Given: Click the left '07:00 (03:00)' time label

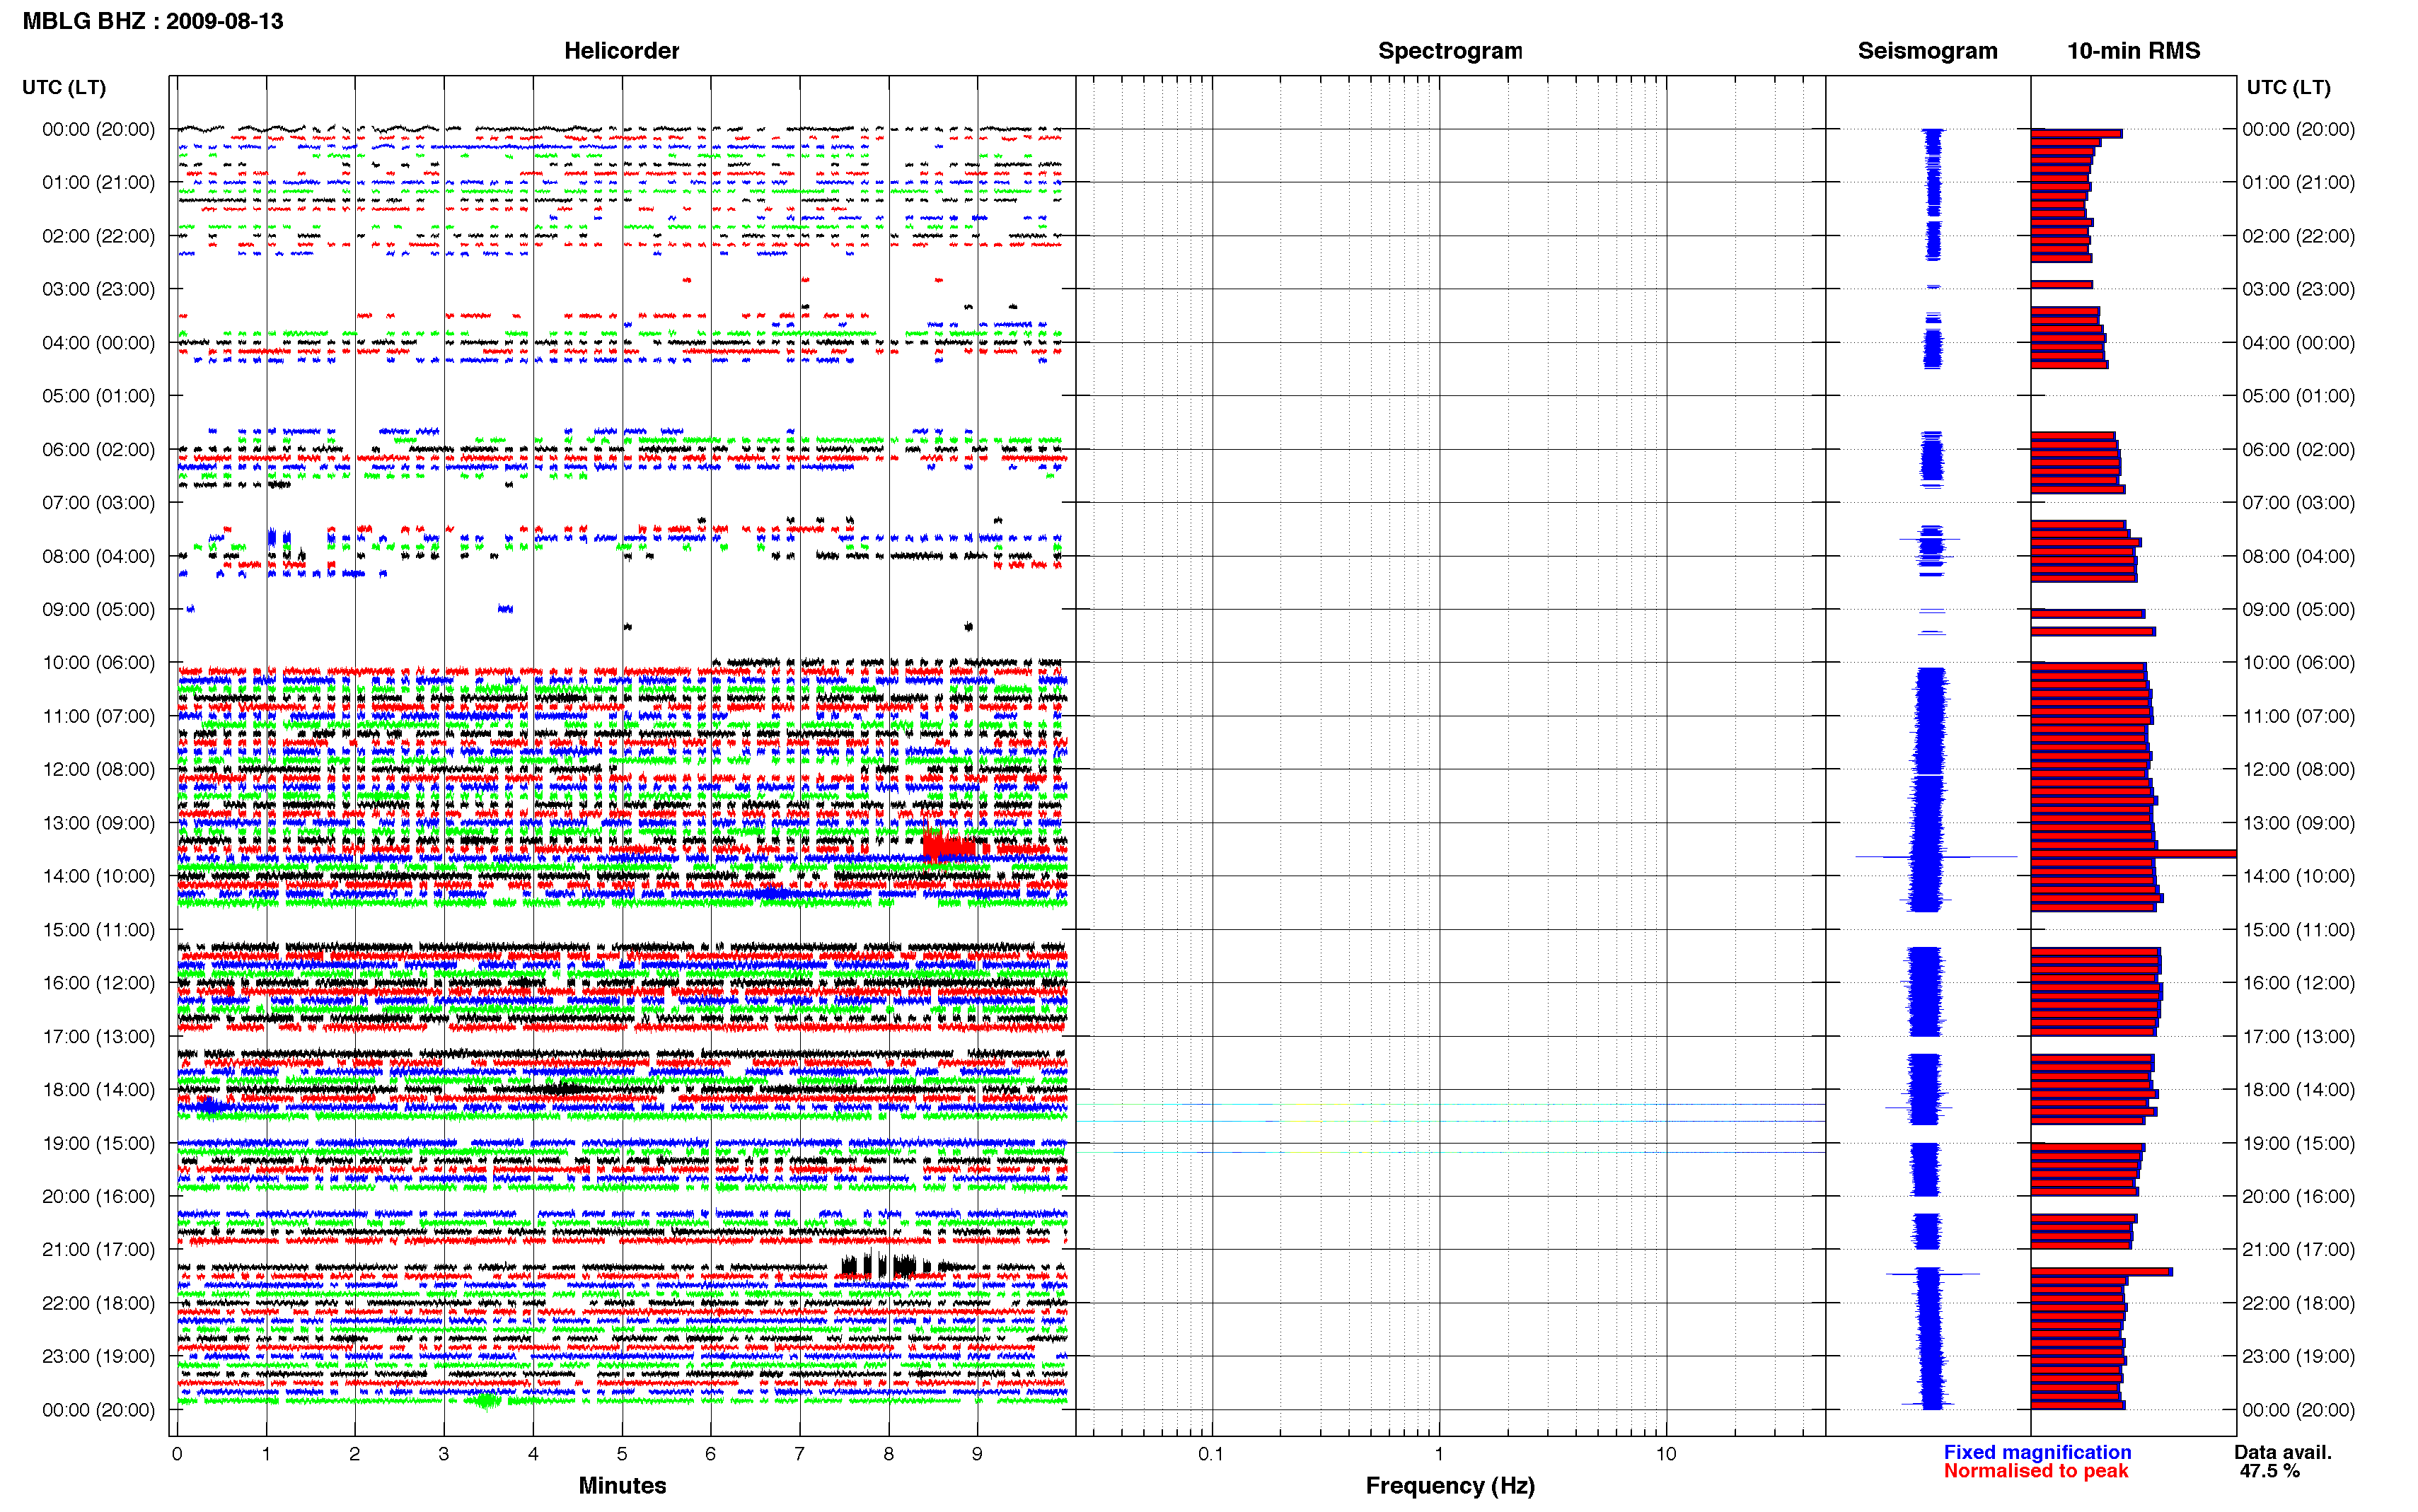Looking at the screenshot, I should tap(99, 502).
